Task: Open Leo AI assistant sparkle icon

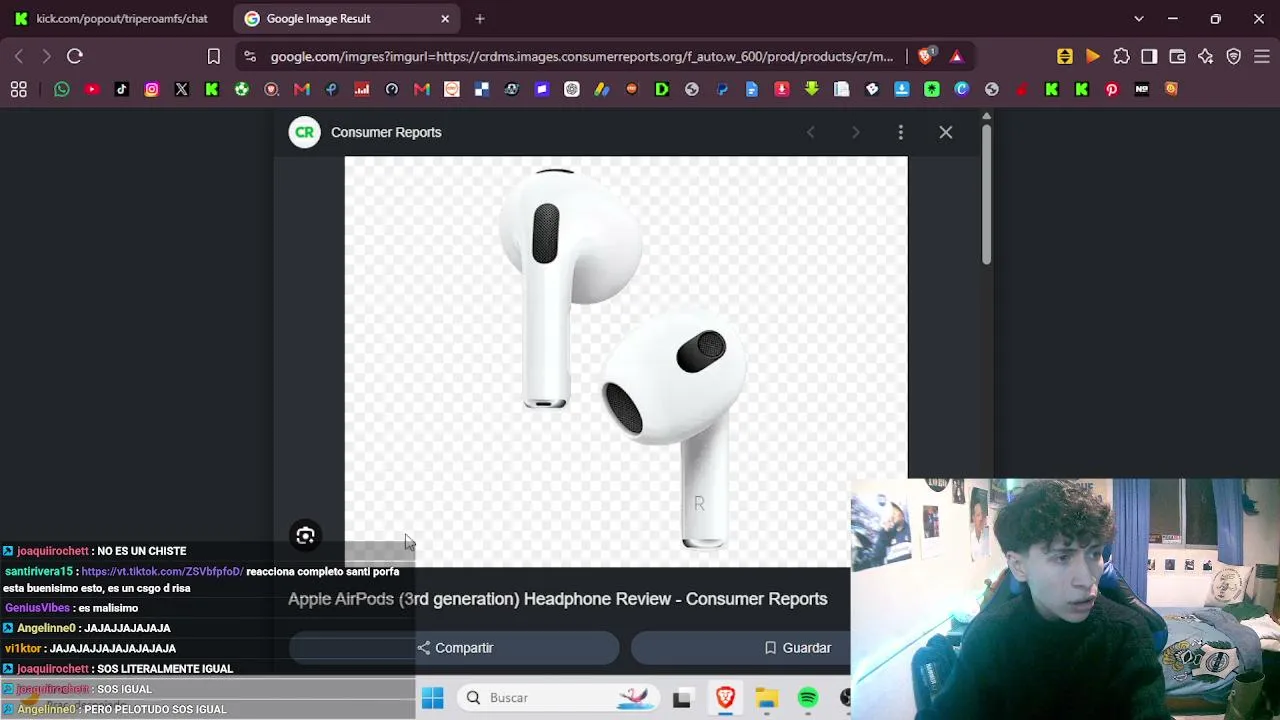Action: pos(1205,56)
